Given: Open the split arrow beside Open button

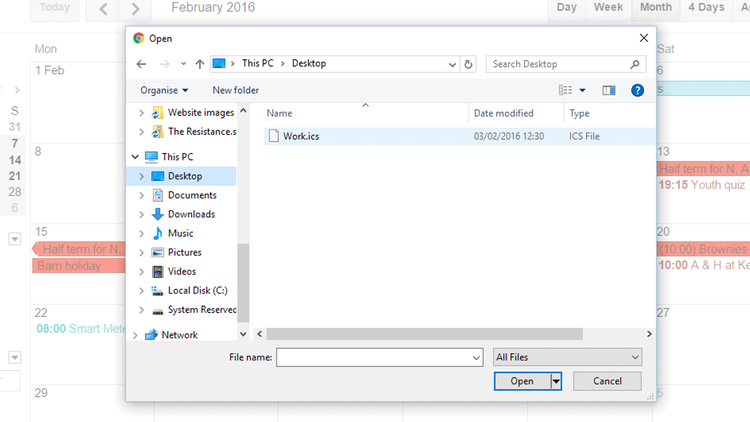Looking at the screenshot, I should [557, 381].
